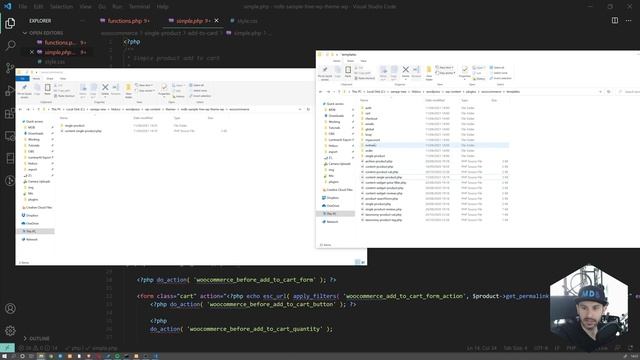Open the editor More Actions ellipsis in VS Code

coord(629,20)
